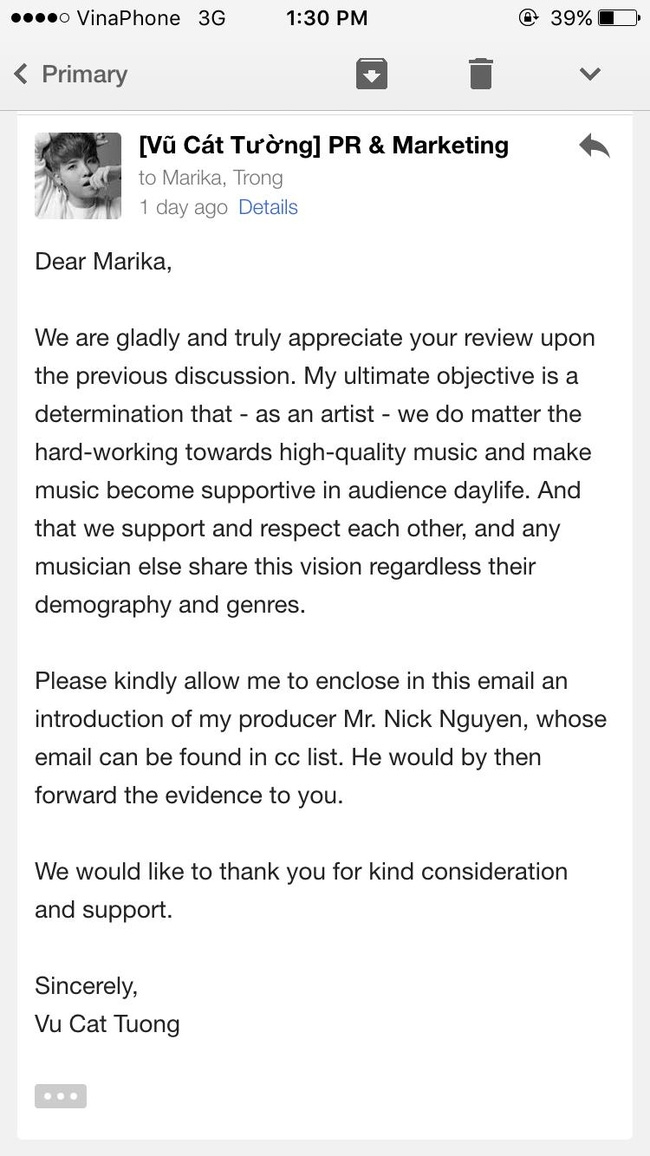The height and width of the screenshot is (1156, 650).
Task: Tap the 'Vu Cat Tuong' signature text
Action: point(107,1023)
